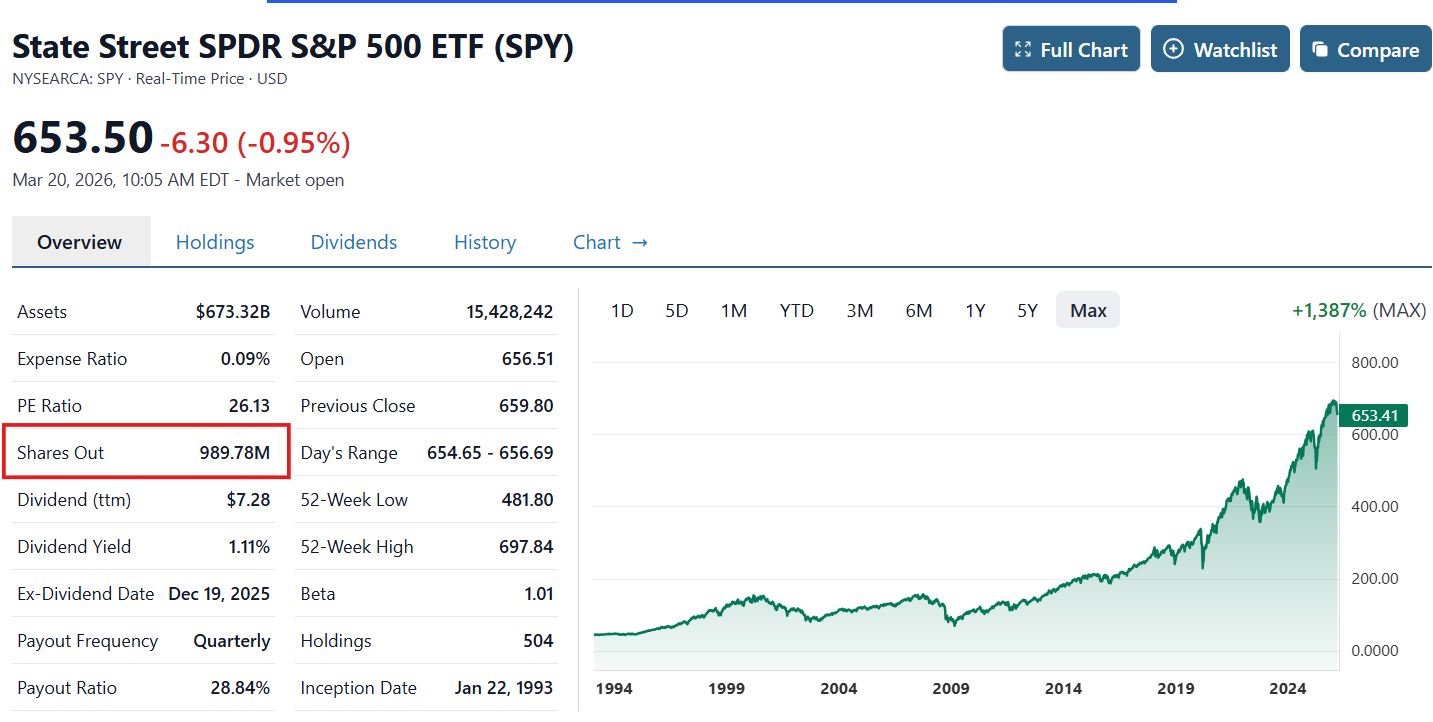Click the 3M range button

(x=860, y=310)
